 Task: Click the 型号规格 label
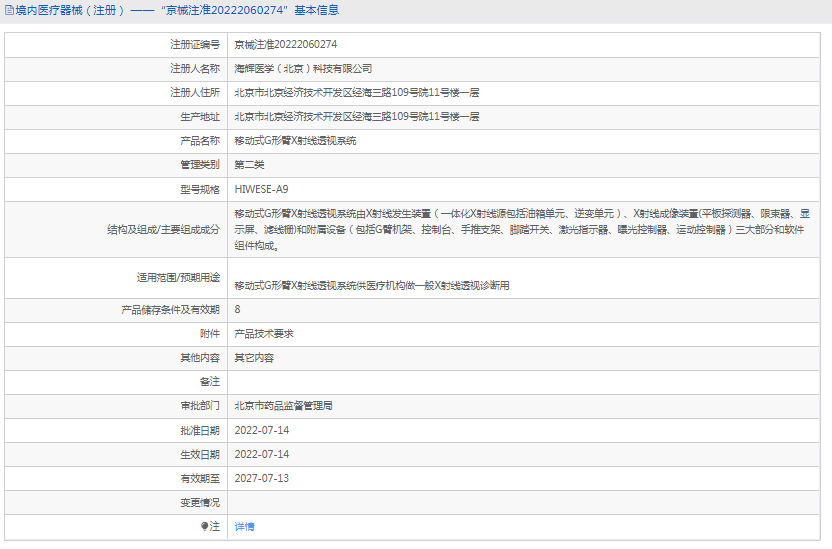coord(200,189)
